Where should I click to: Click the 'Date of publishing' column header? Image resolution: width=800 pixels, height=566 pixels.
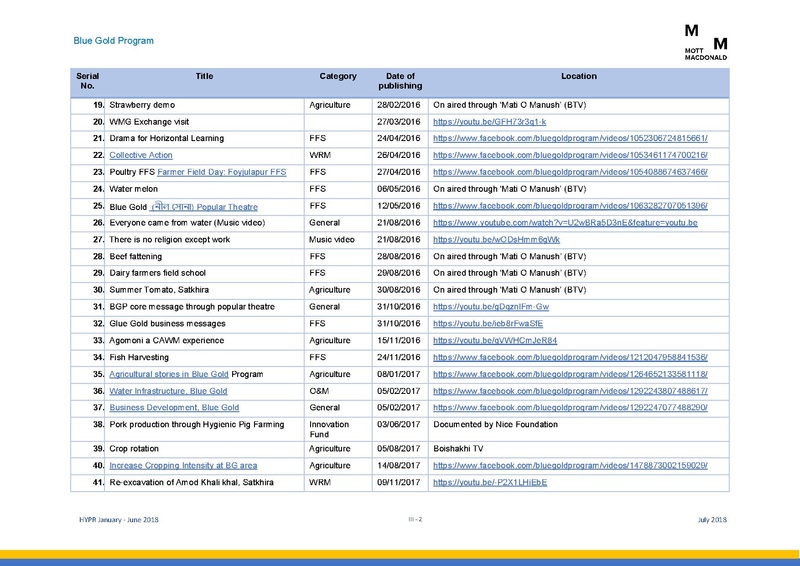click(x=400, y=81)
